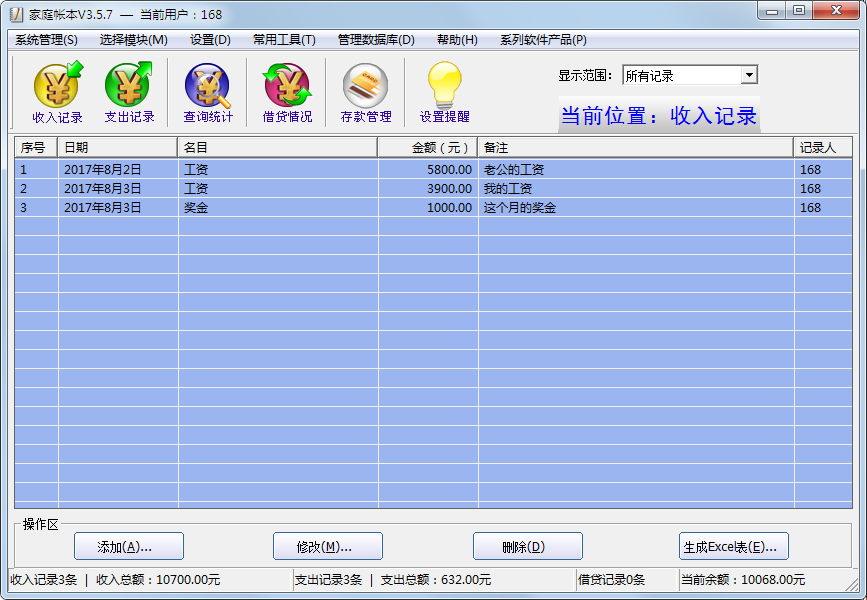
Task: Open the 设置提醒 reminder lightbulb icon
Action: click(x=445, y=92)
